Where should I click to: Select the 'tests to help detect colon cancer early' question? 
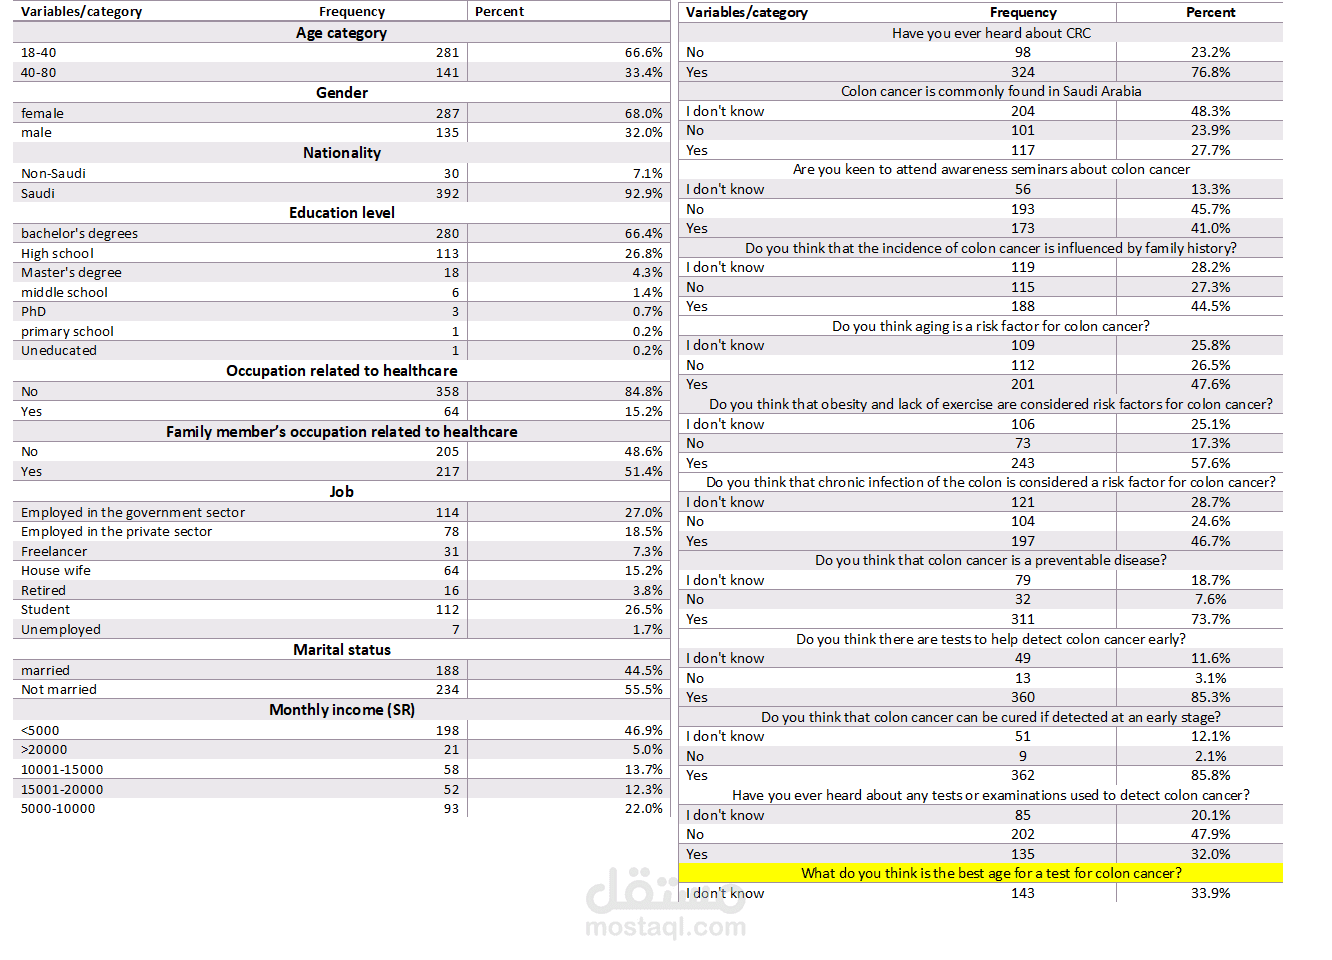pos(991,639)
